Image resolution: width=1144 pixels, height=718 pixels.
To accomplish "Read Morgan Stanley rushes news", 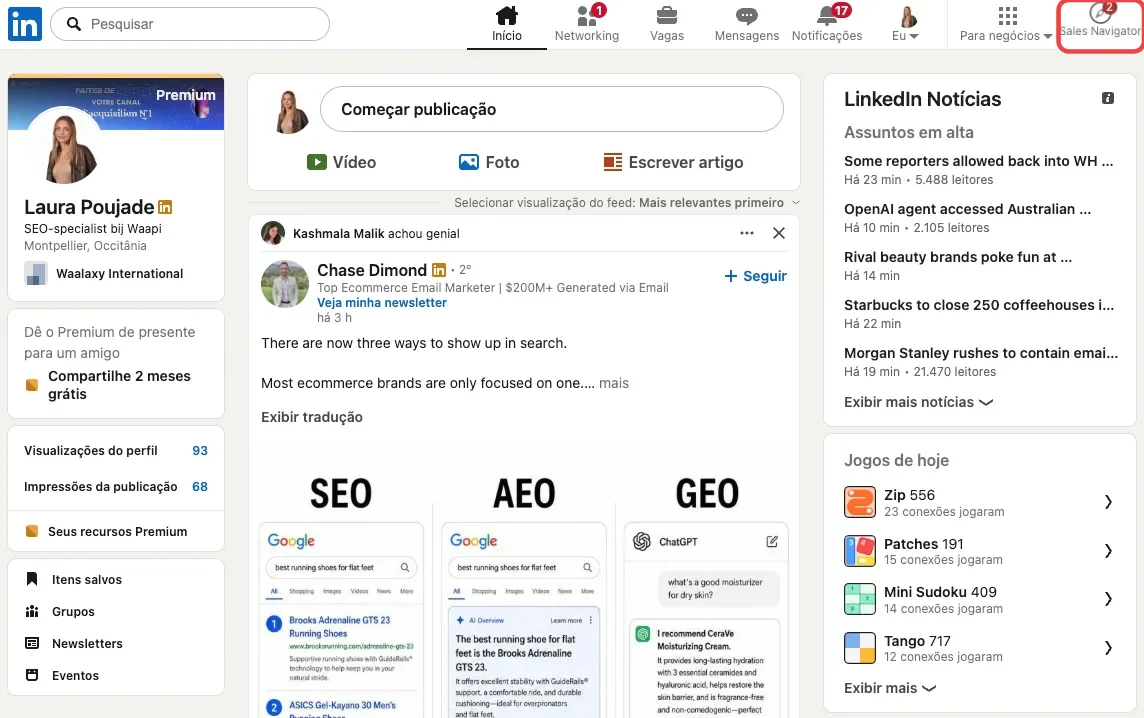I will coord(981,353).
